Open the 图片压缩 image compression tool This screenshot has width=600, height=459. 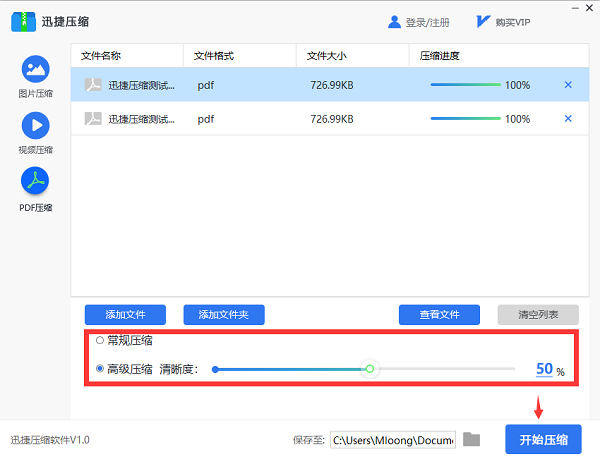click(x=35, y=70)
